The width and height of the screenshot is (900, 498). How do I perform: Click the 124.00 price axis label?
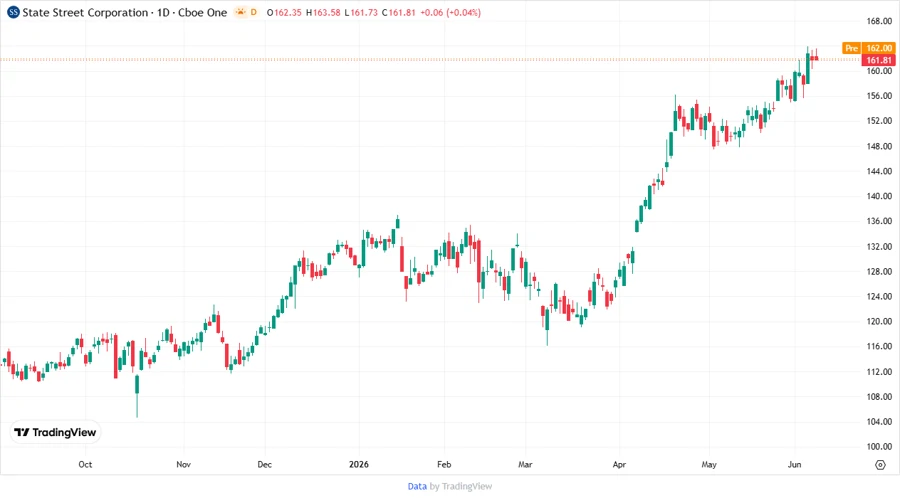click(879, 297)
